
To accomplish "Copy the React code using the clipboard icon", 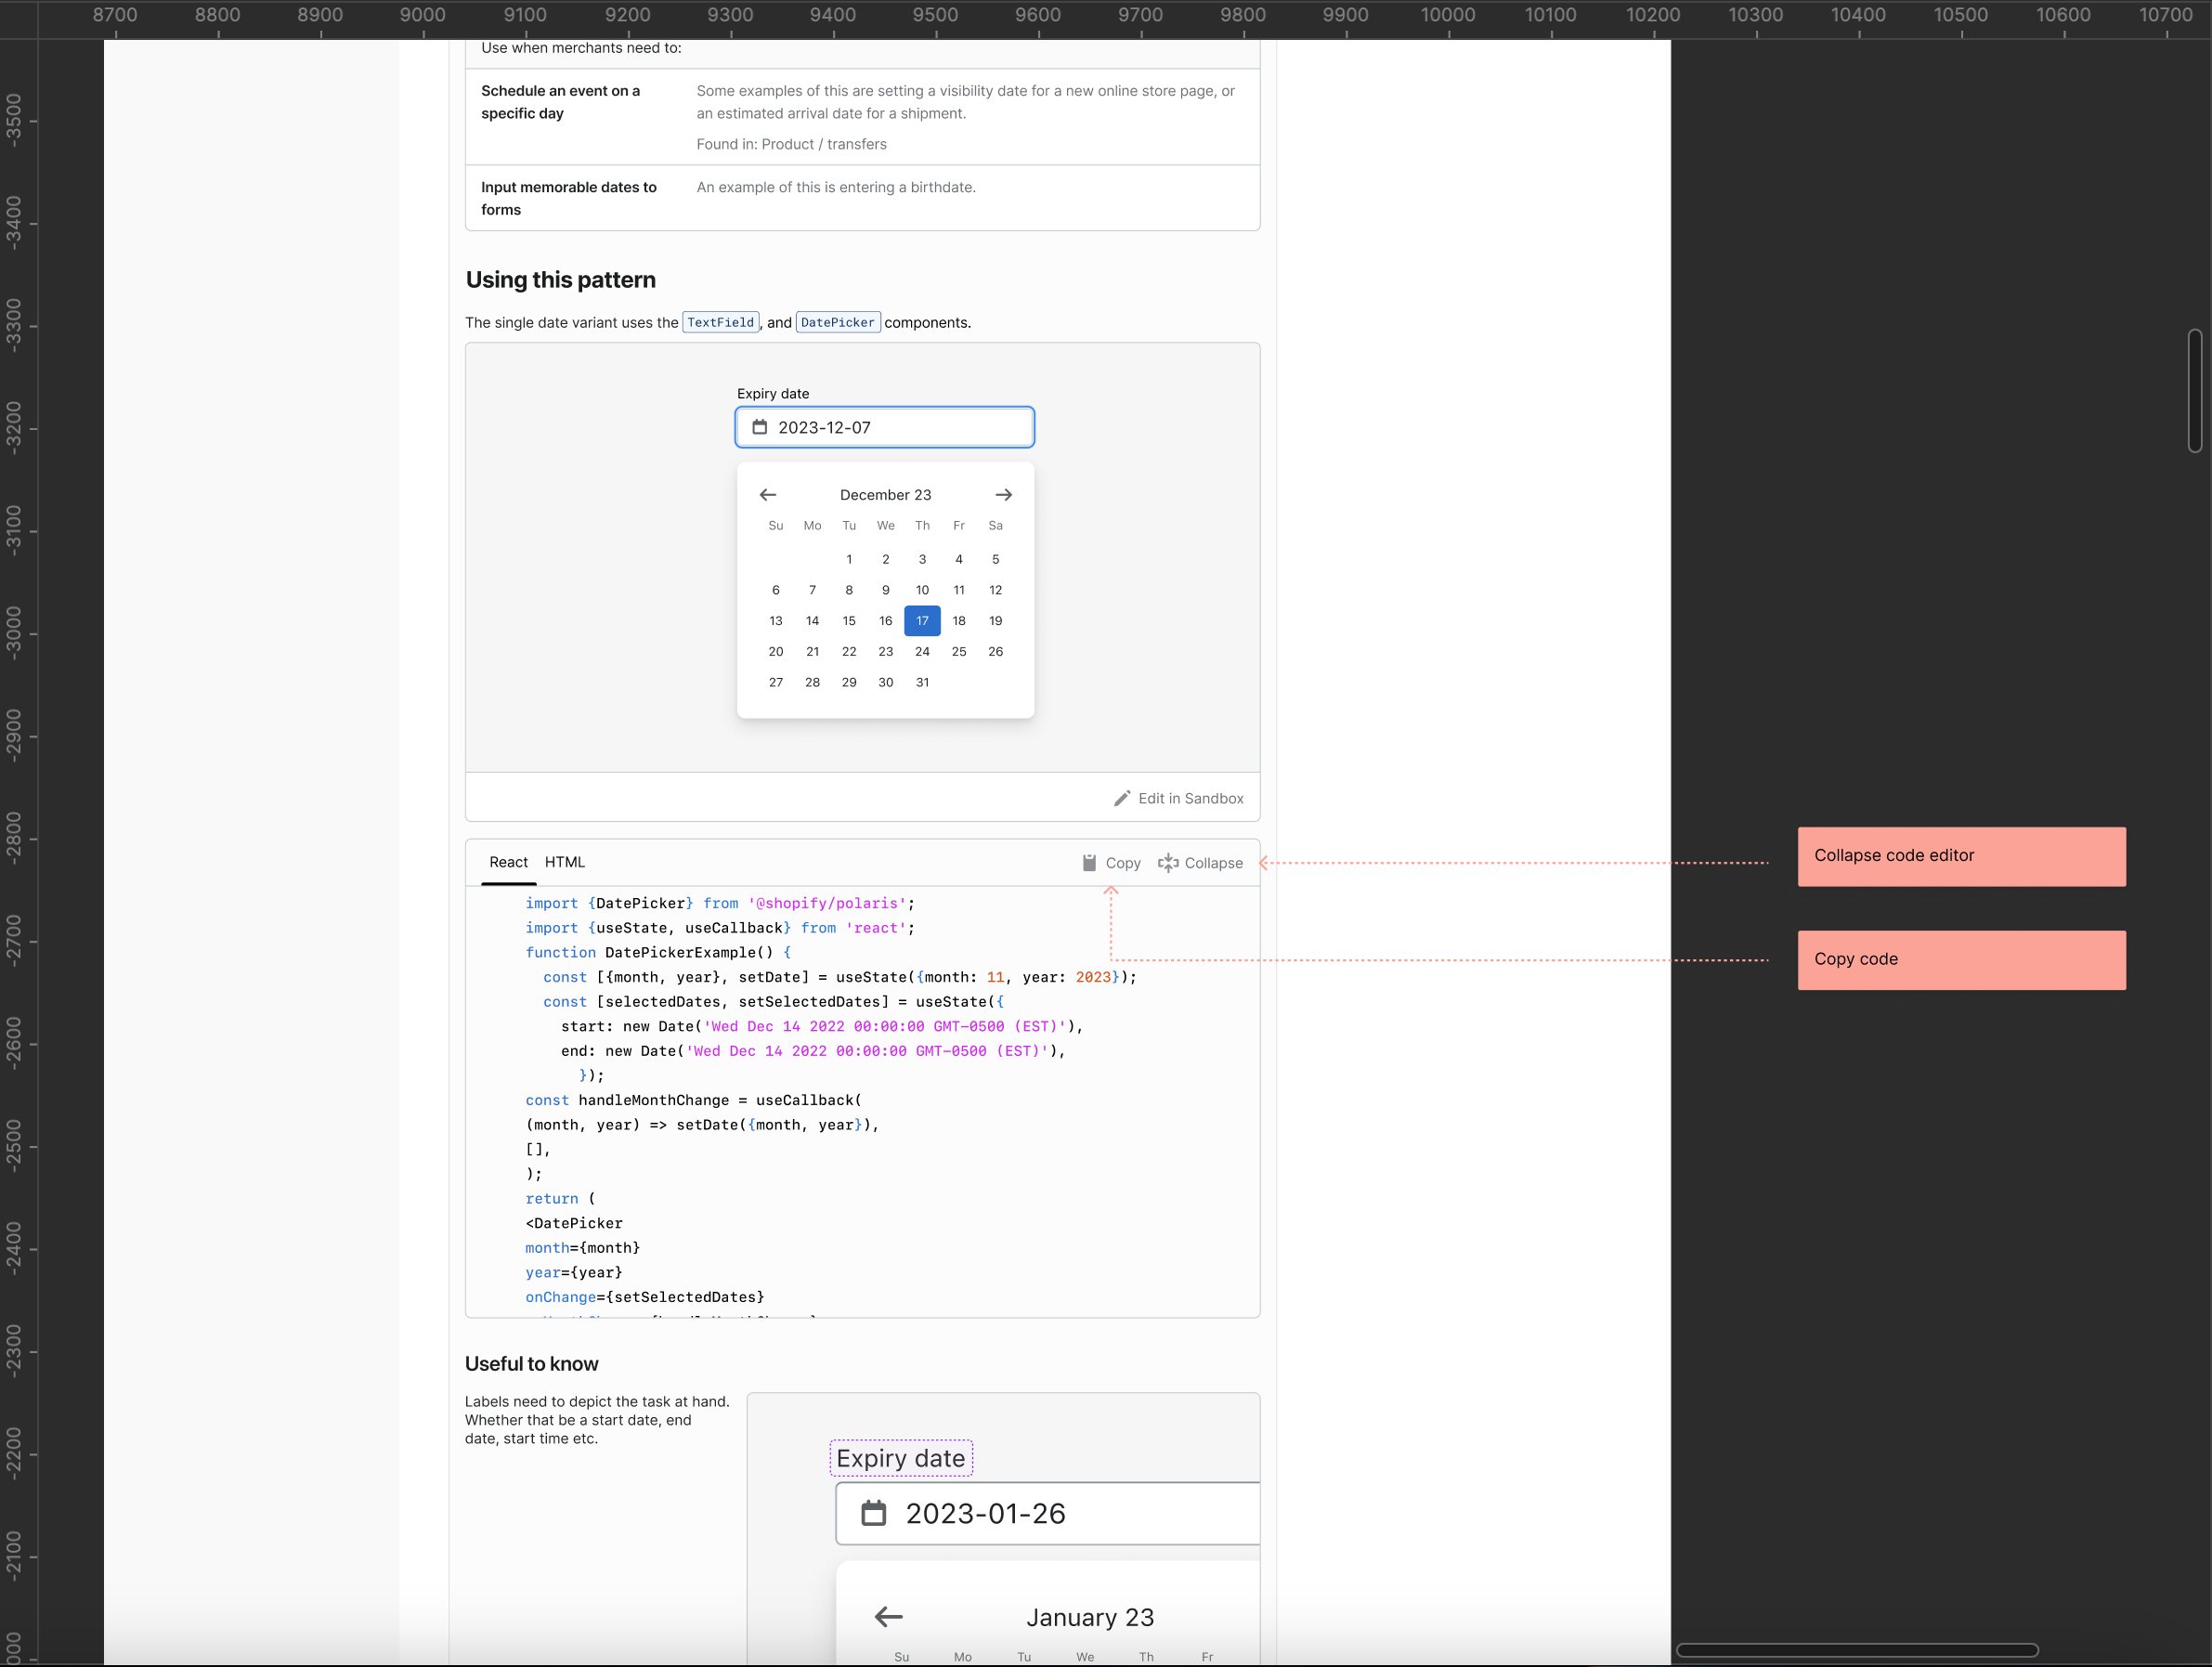I will click(x=1090, y=862).
